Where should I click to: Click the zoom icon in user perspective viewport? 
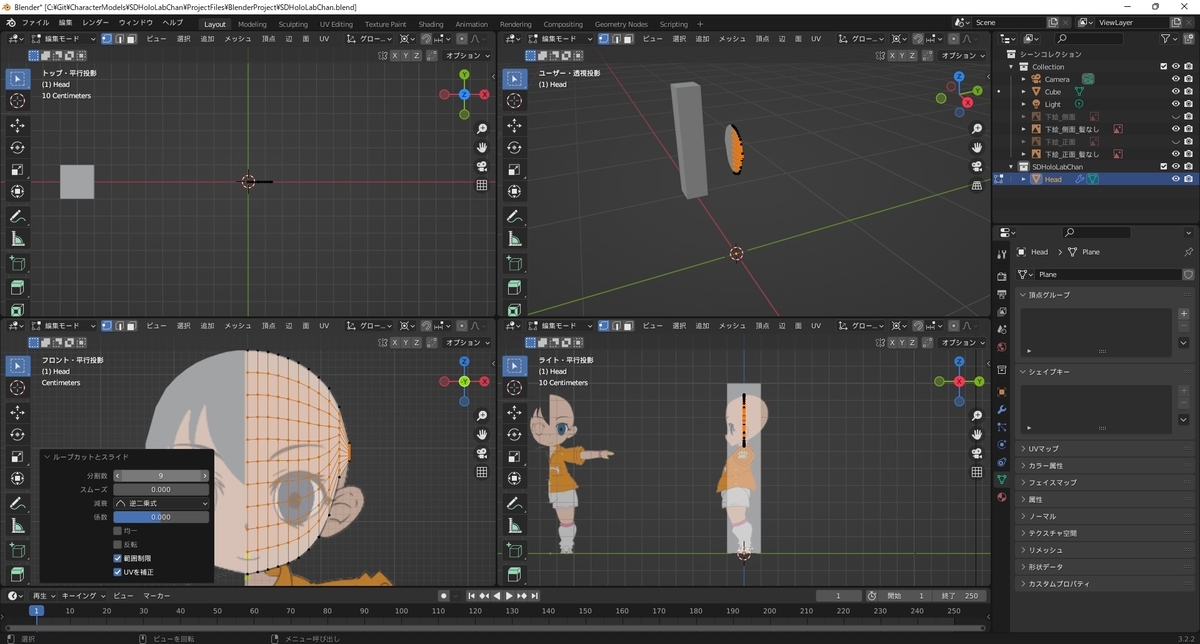coord(978,129)
